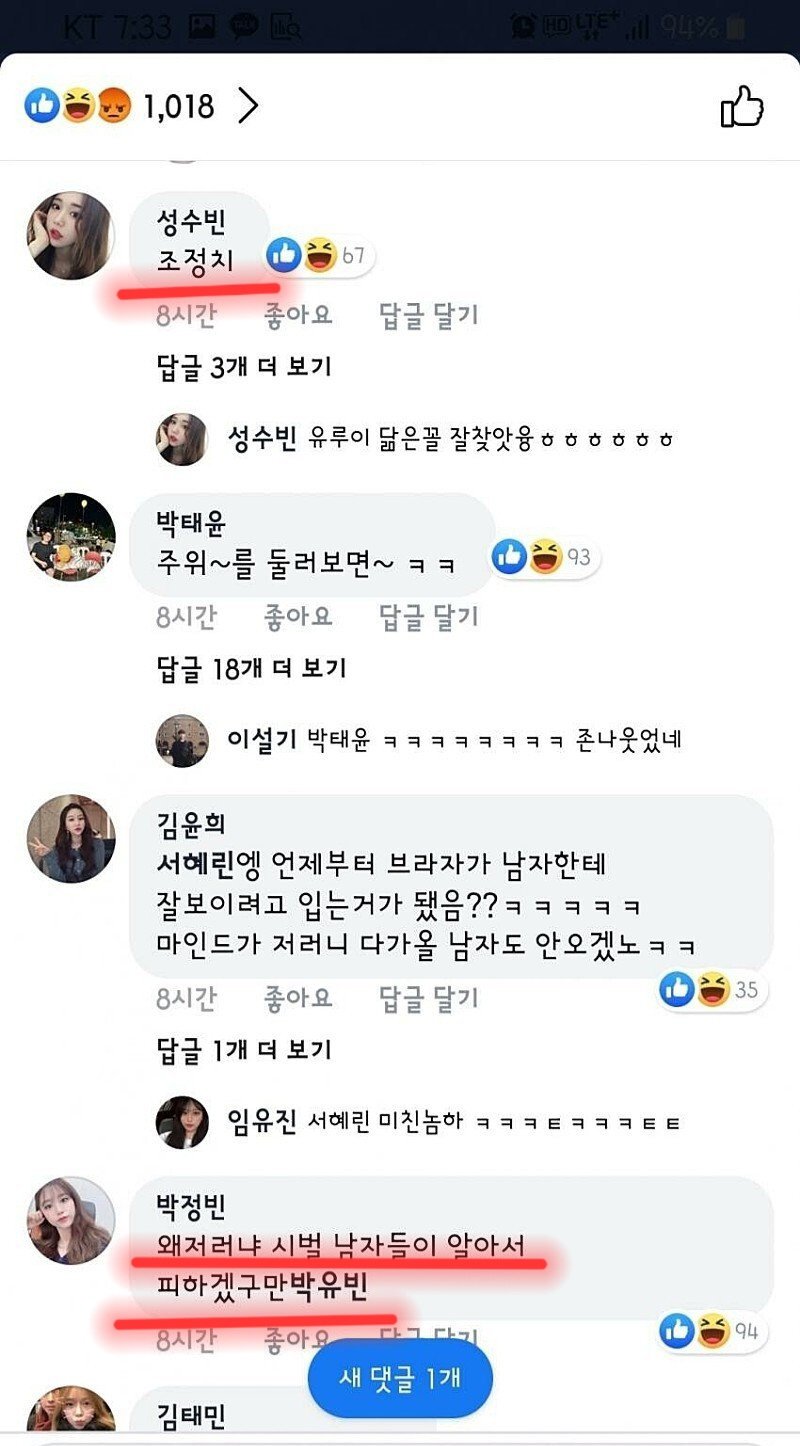Tap the 새 댓글 1개 new comment button

400,1377
